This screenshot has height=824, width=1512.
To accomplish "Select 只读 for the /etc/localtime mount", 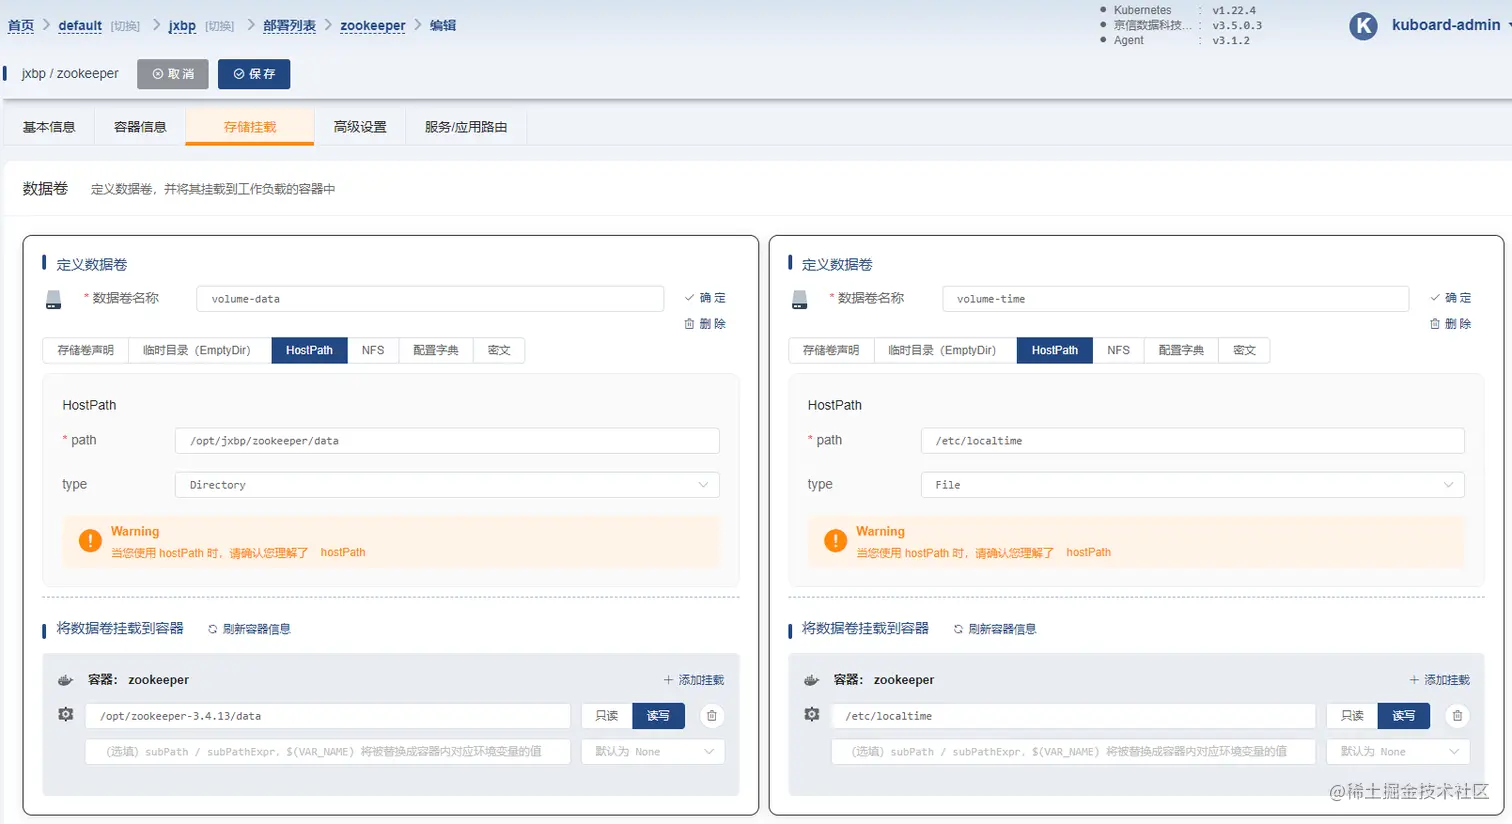I will point(1352,716).
